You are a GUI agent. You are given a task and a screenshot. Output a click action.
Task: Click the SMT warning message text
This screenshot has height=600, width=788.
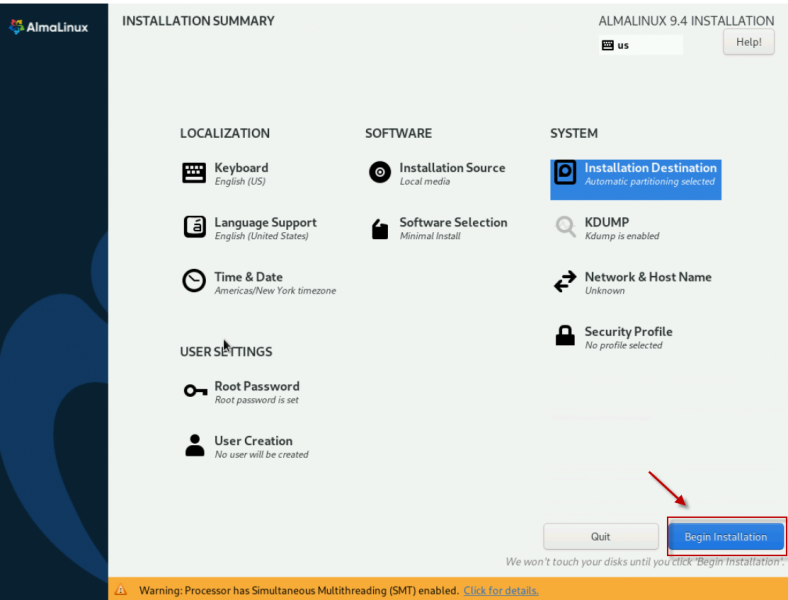point(299,590)
